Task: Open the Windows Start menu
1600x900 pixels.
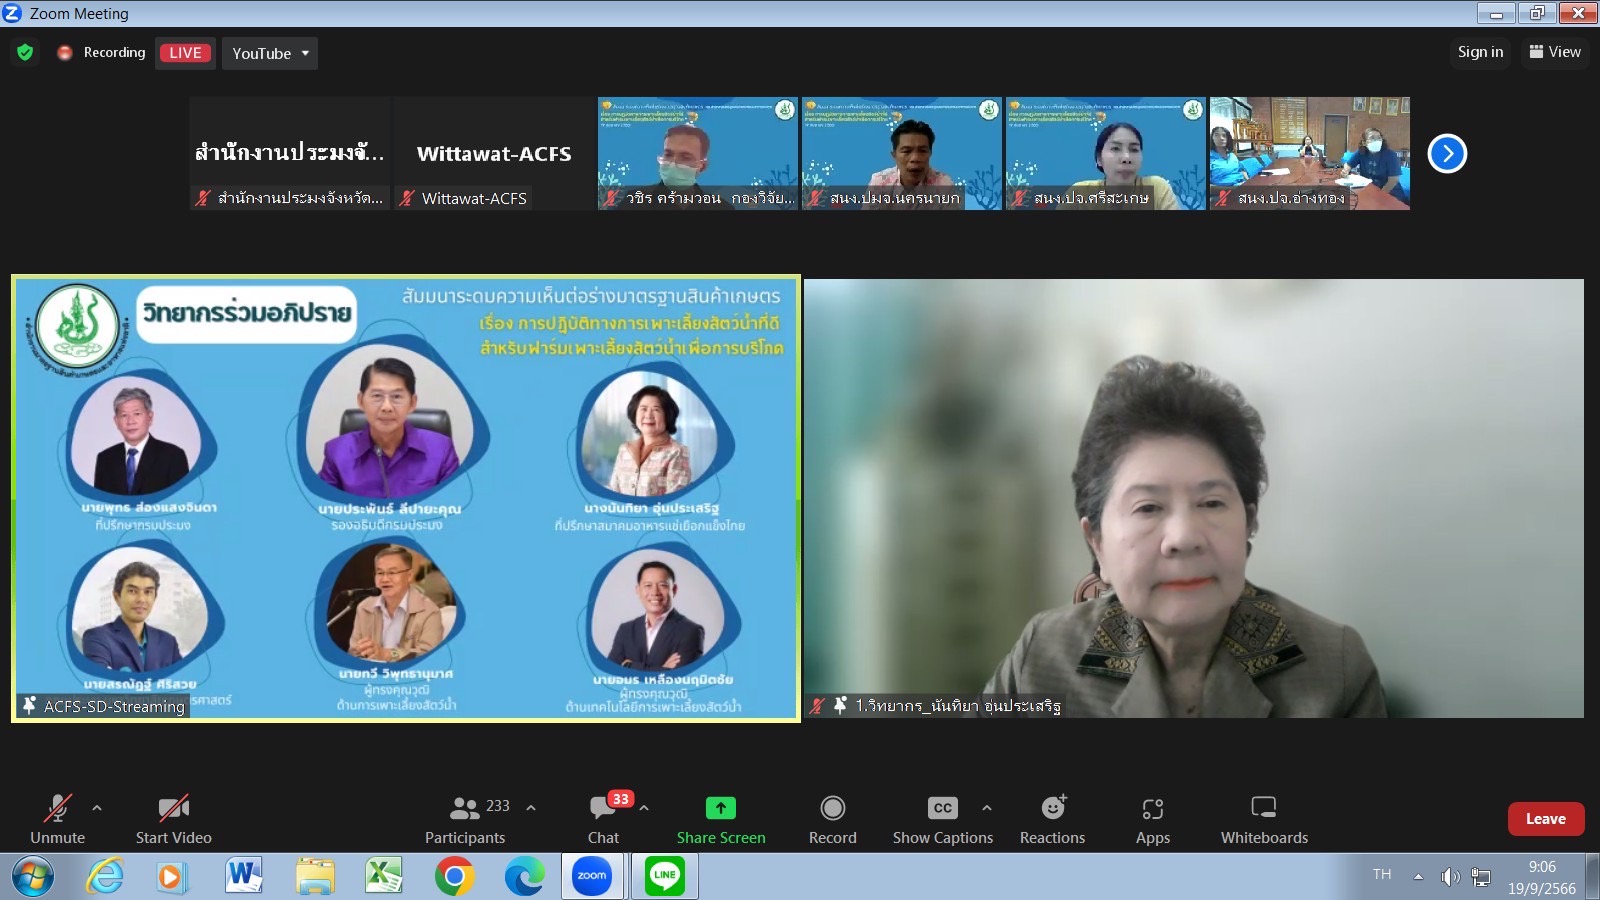Action: coord(32,877)
